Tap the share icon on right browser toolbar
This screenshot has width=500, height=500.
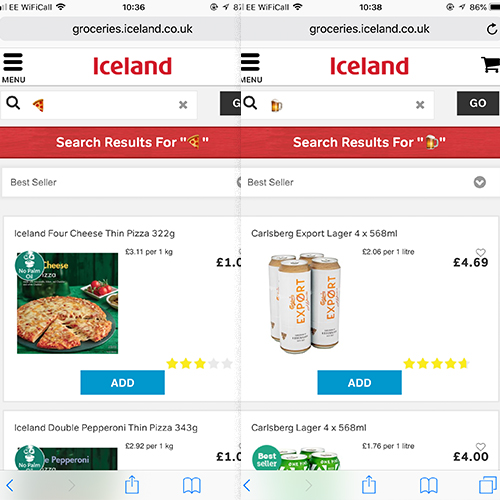(369, 485)
